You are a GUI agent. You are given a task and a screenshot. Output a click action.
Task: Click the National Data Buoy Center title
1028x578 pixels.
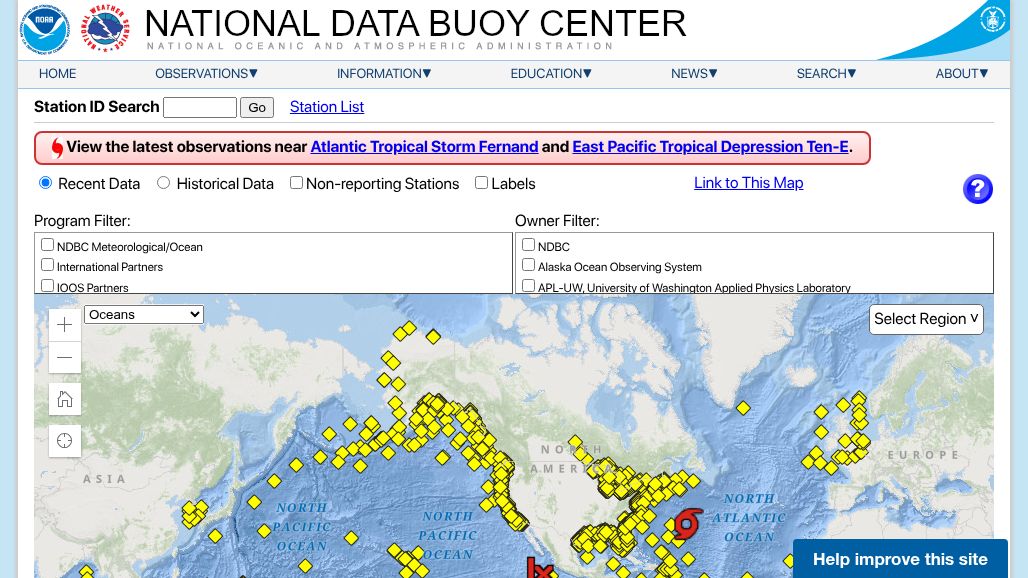415,24
